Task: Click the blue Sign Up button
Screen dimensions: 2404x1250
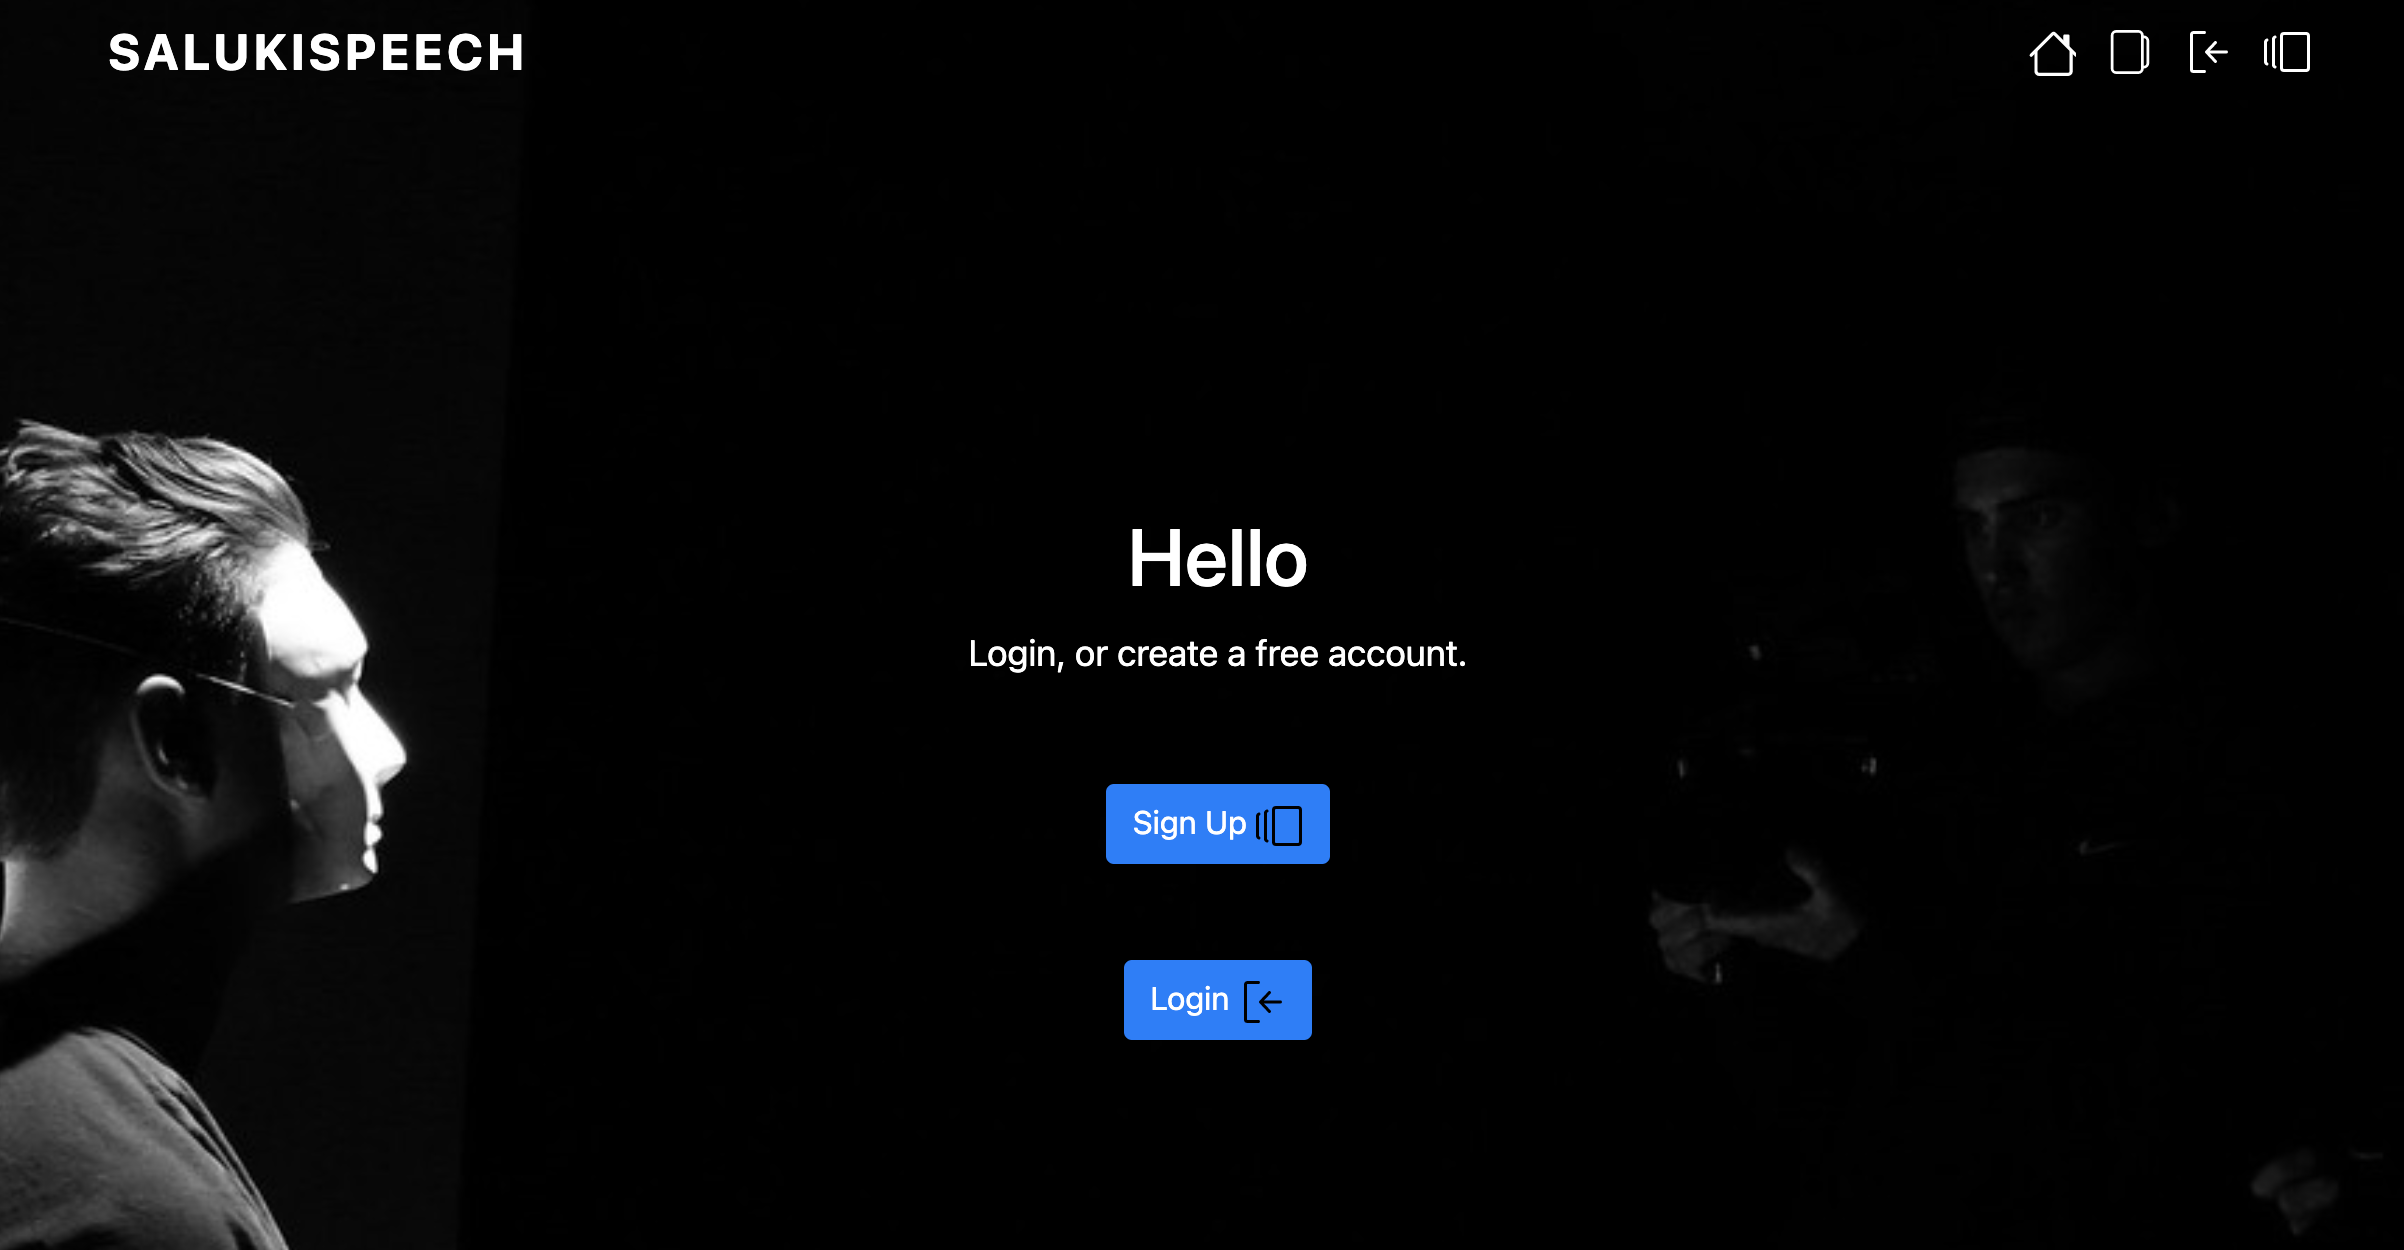Action: 1217,824
